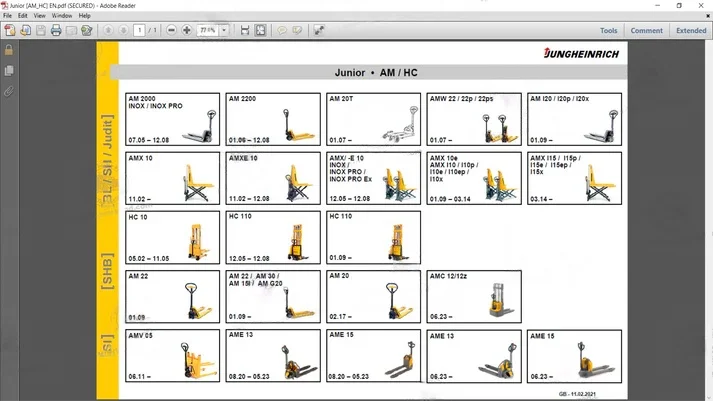
Task: Print the document using printer icon
Action: (x=56, y=30)
